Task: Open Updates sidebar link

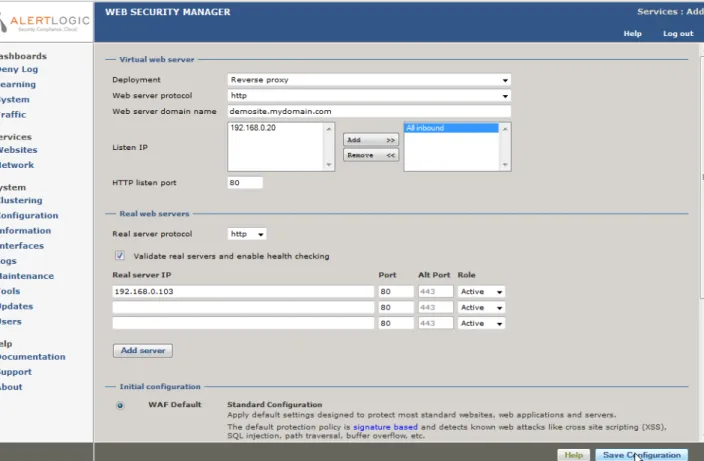Action: click(17, 306)
